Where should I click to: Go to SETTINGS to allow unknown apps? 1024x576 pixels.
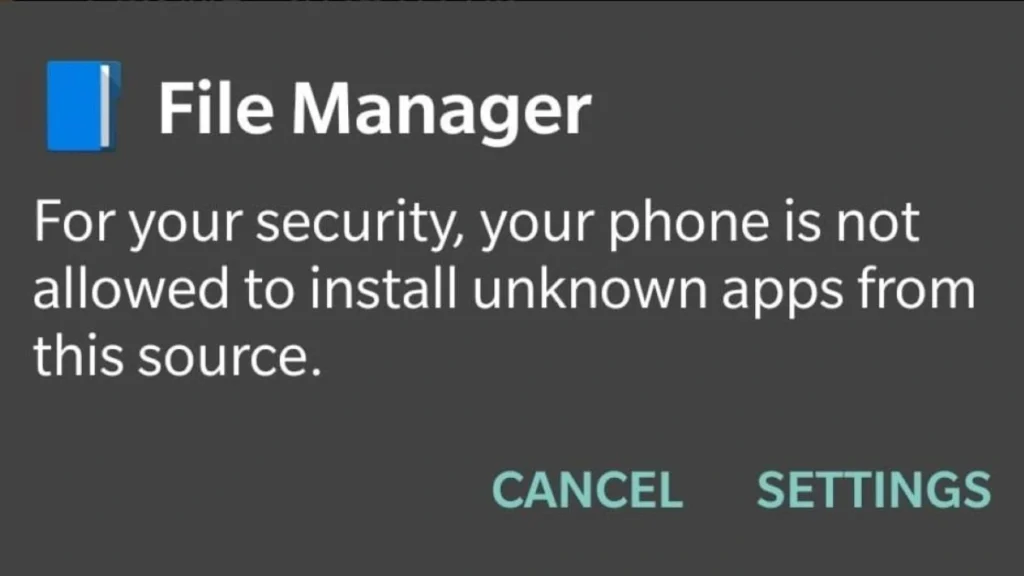874,490
